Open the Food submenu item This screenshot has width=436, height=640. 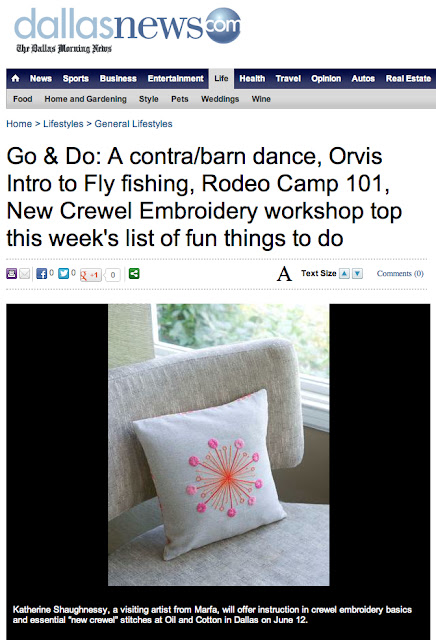click(22, 99)
